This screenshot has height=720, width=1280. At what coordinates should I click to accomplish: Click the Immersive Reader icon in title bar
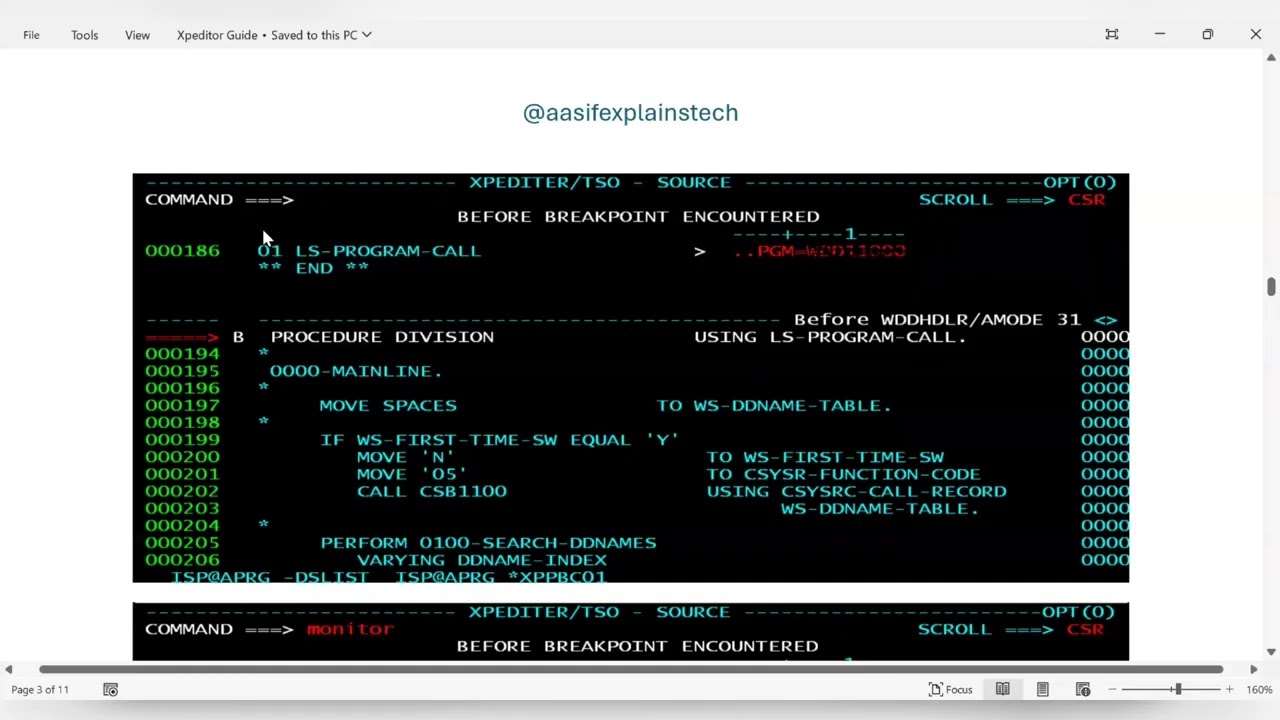point(1112,34)
